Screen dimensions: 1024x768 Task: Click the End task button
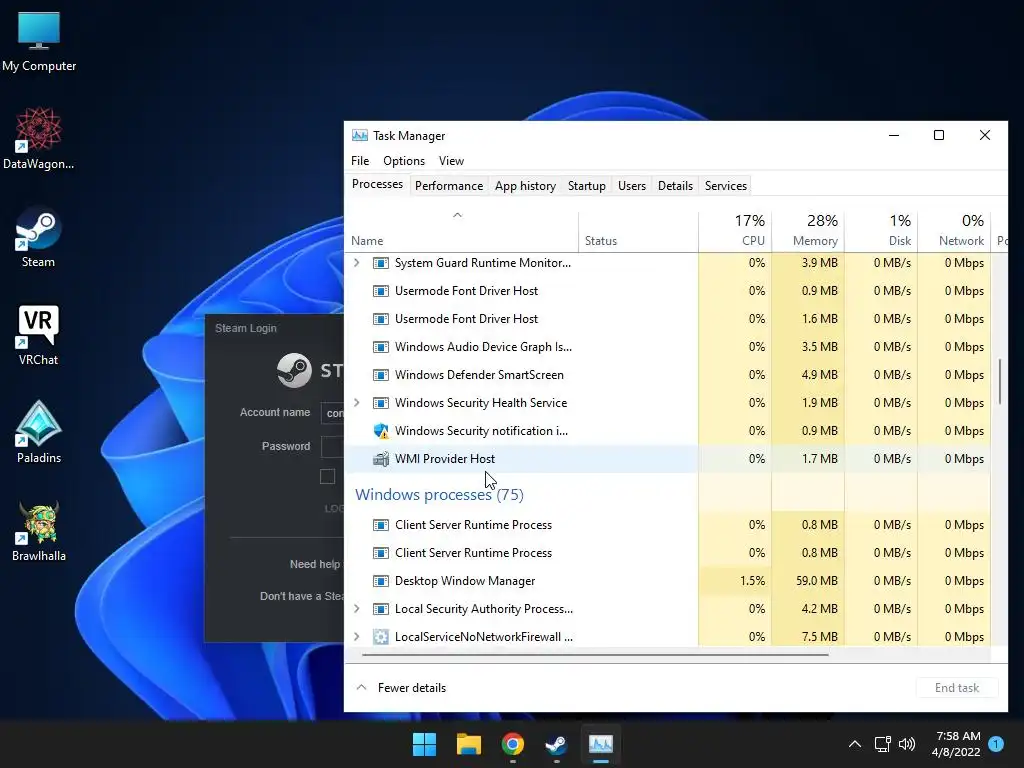coord(957,688)
